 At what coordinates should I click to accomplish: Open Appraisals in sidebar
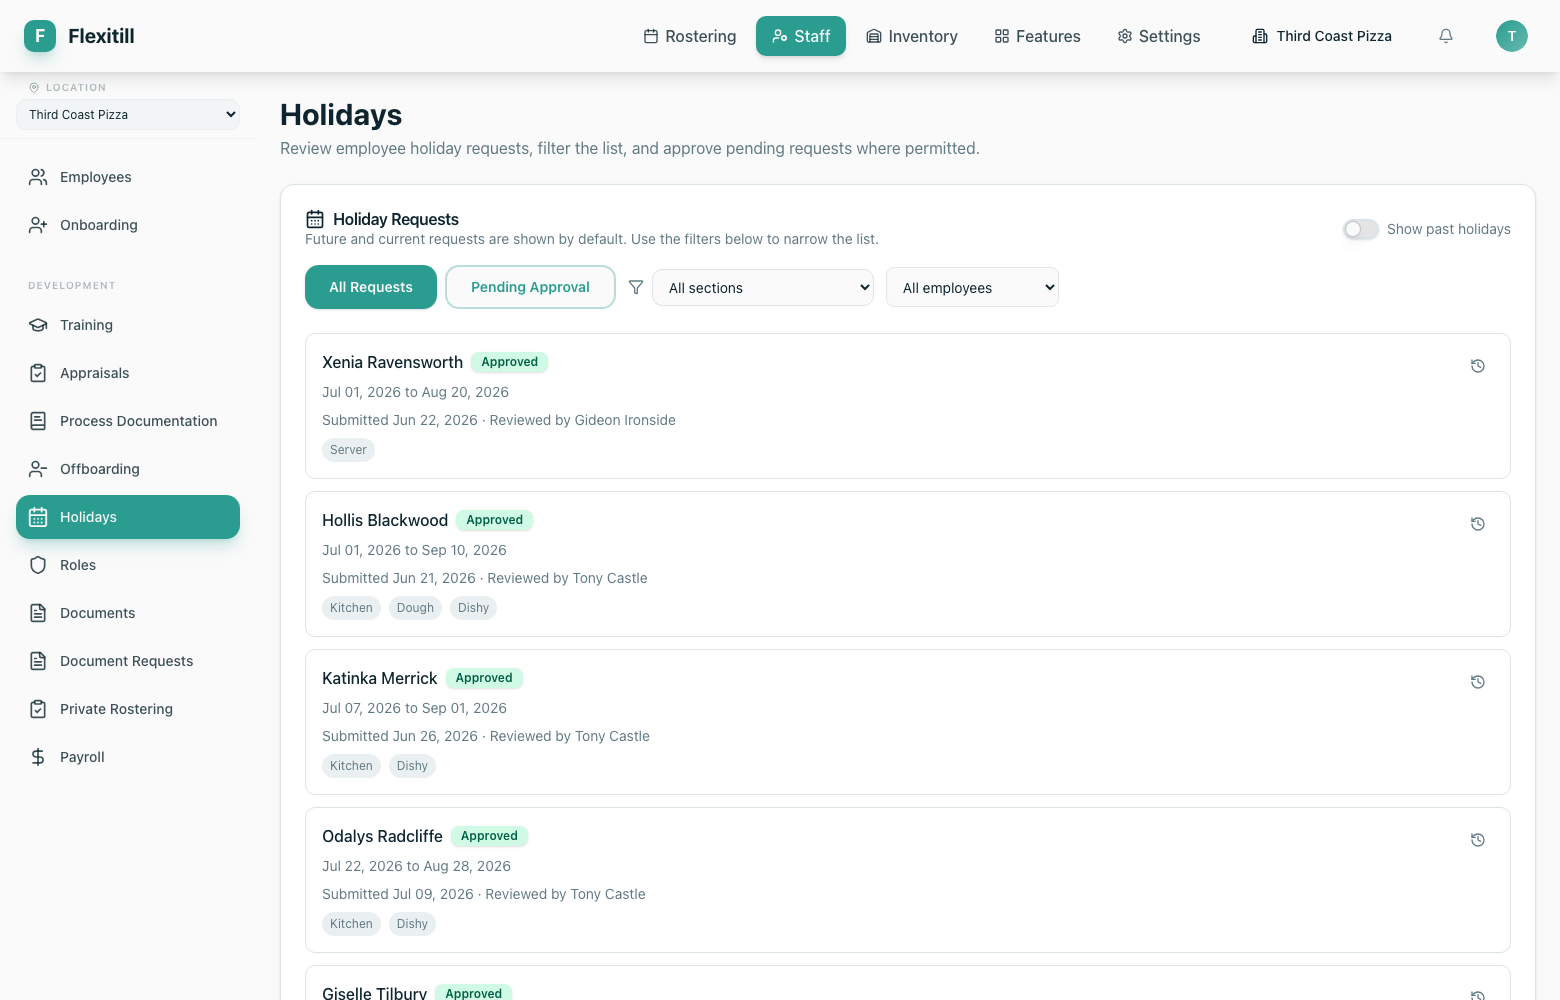[128, 373]
